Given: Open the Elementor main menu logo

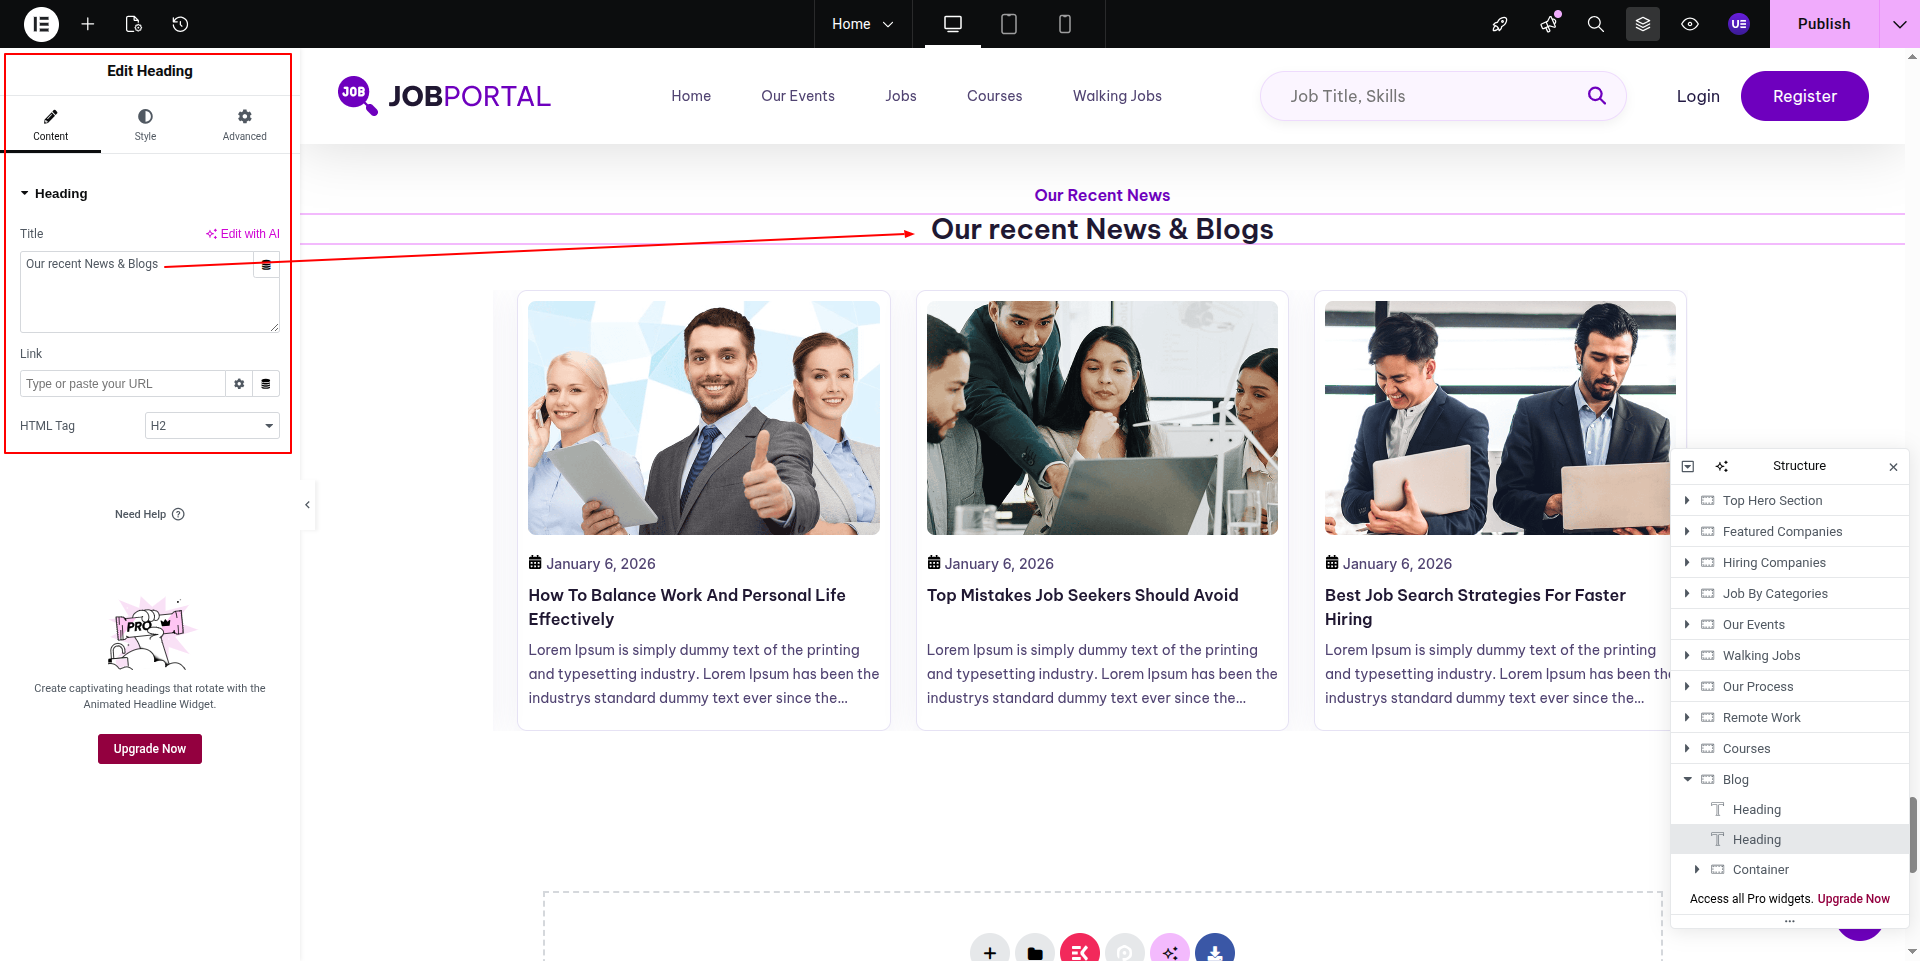Looking at the screenshot, I should coord(41,24).
